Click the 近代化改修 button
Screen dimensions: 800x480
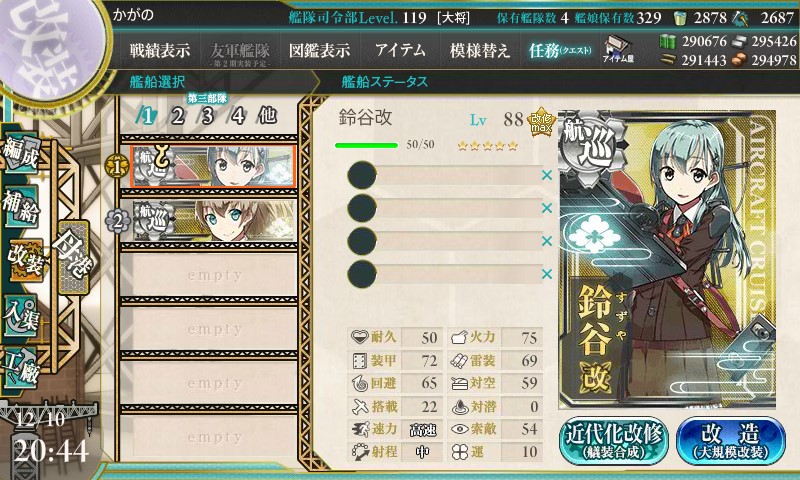614,440
